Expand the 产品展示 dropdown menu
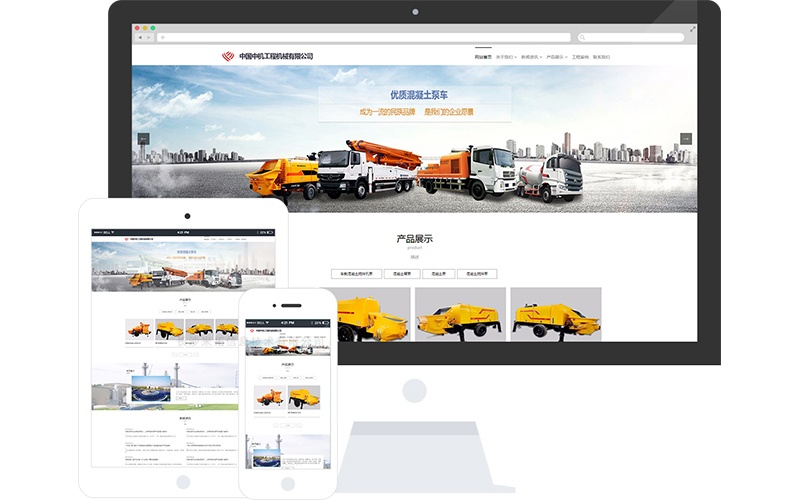This screenshot has width=800, height=500. pyautogui.click(x=557, y=57)
